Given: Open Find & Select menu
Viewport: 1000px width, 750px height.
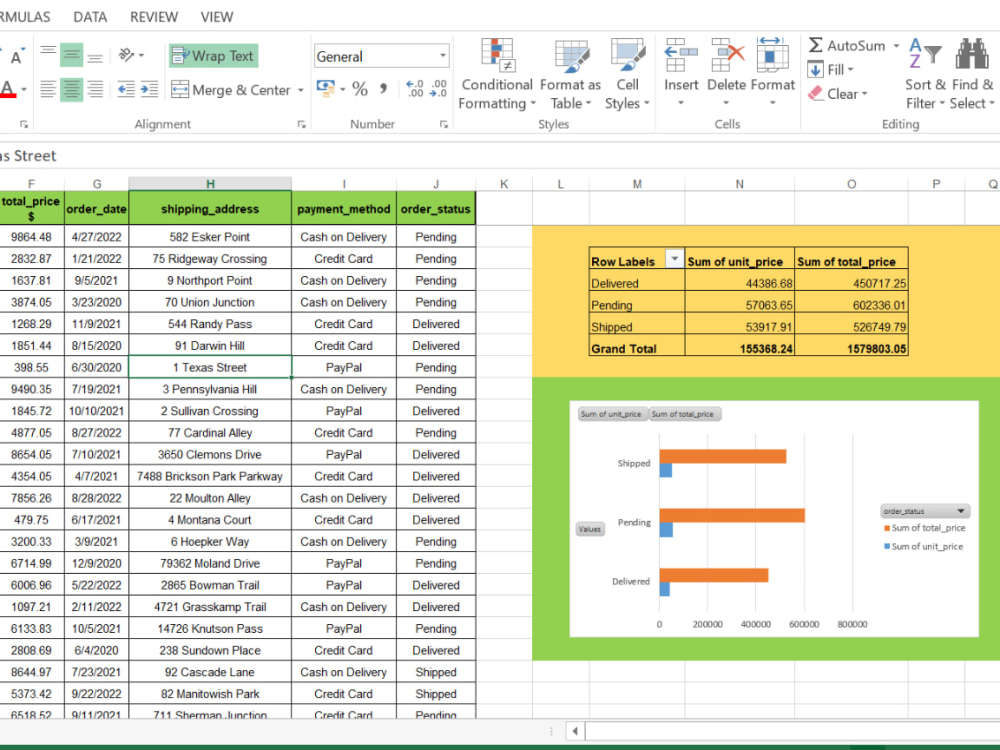Looking at the screenshot, I should point(972,73).
